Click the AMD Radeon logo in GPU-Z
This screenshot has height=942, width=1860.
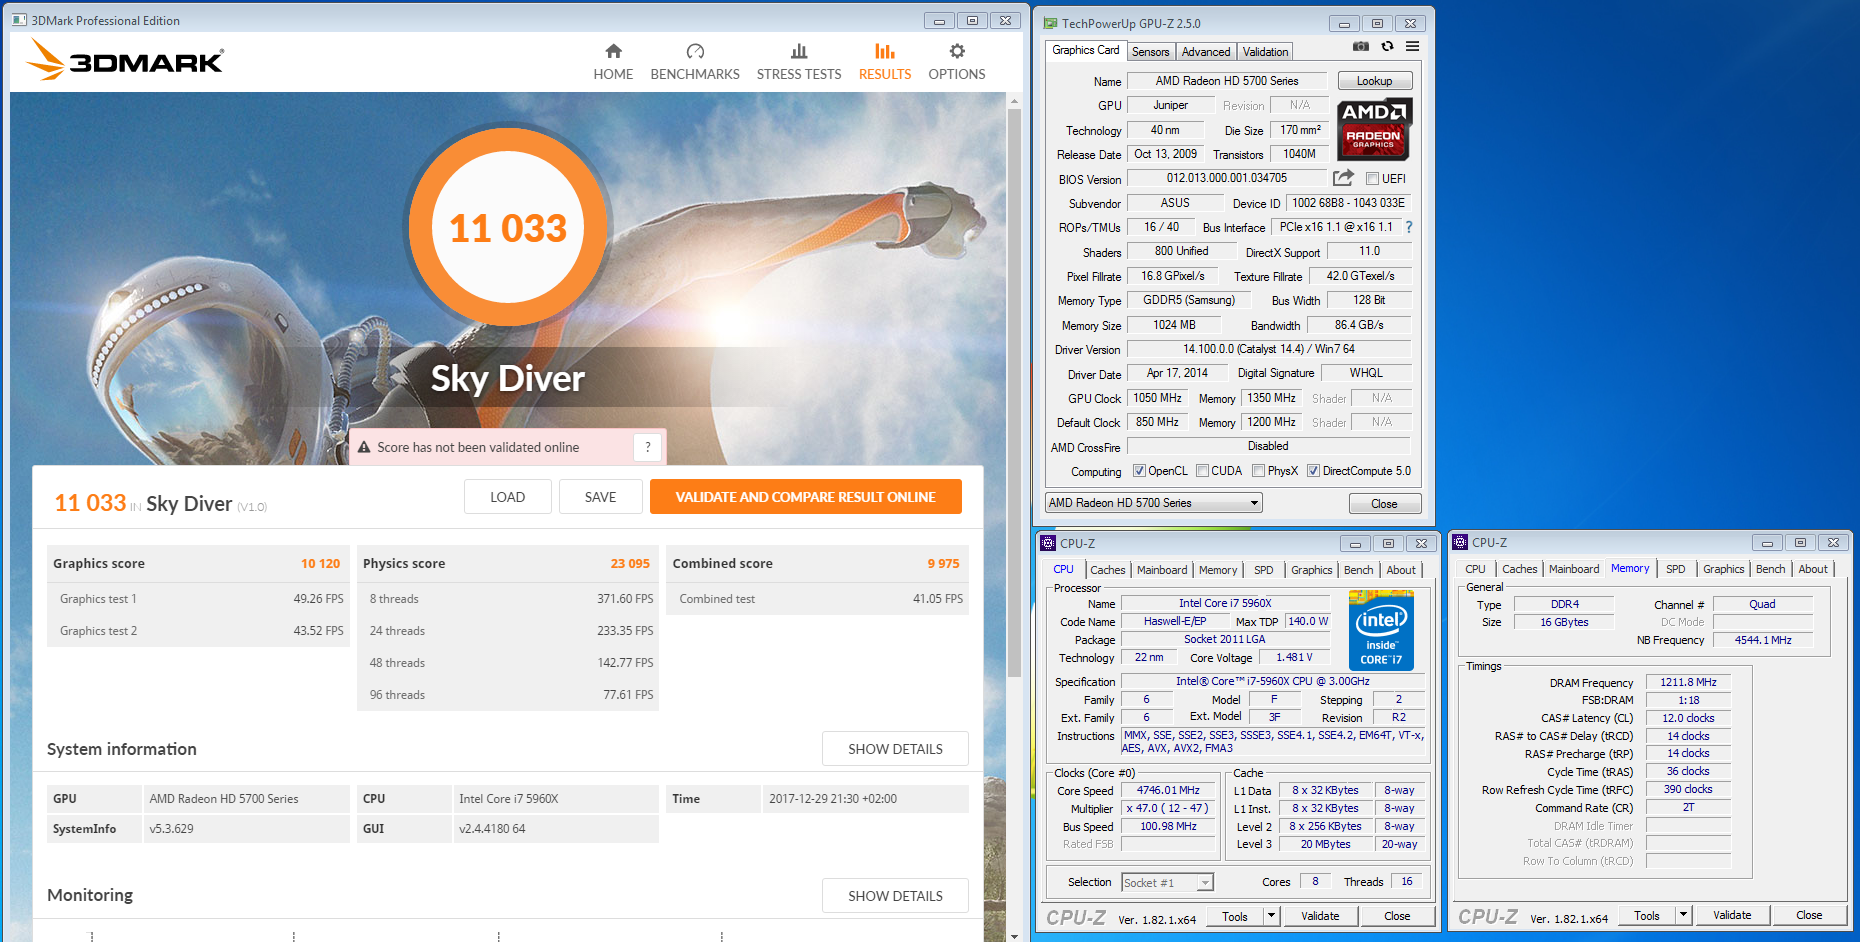1374,130
